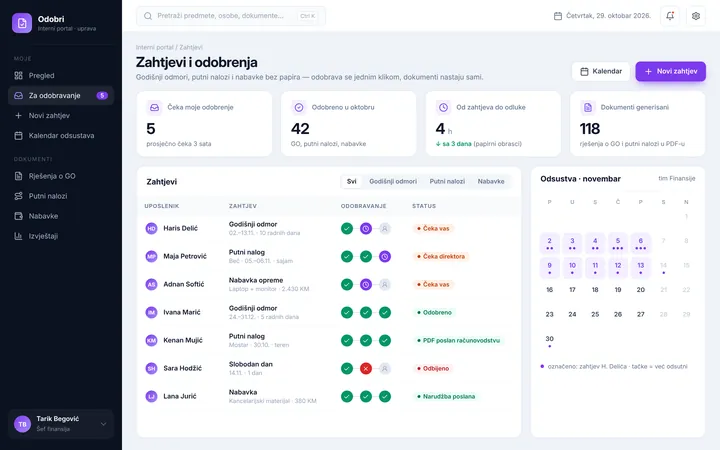720x450 pixels.
Task: Switch to the Putni nalozi filter tab
Action: click(447, 181)
